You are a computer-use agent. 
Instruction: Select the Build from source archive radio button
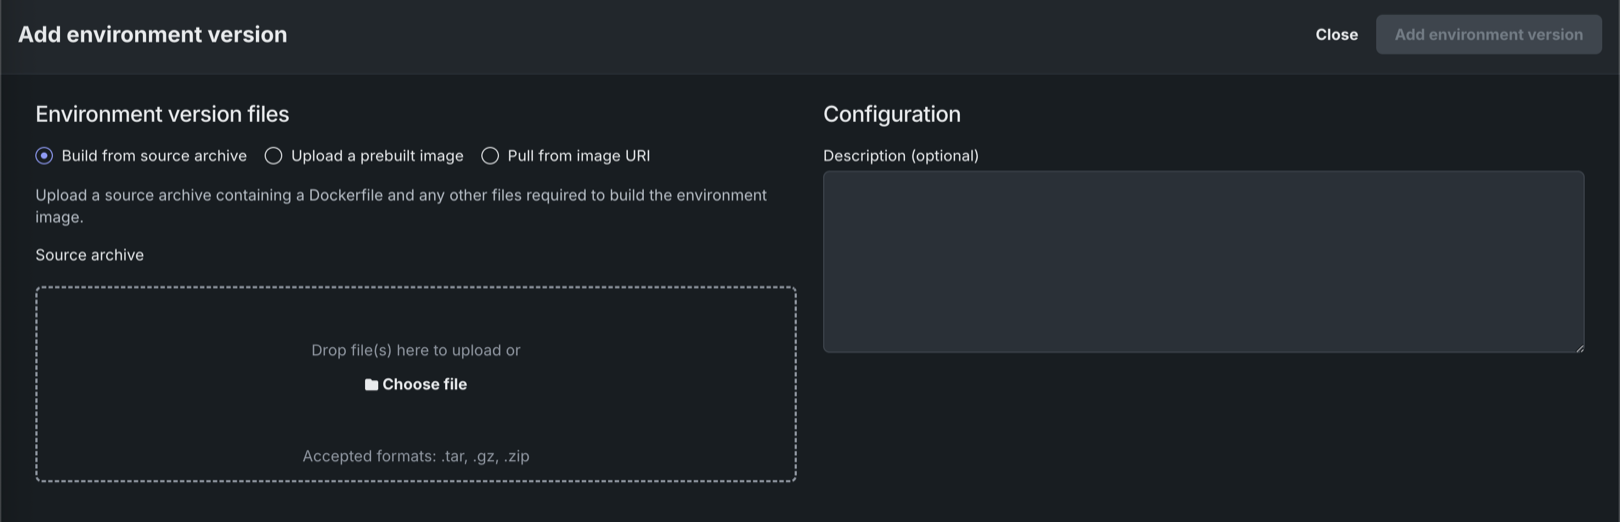pos(44,156)
